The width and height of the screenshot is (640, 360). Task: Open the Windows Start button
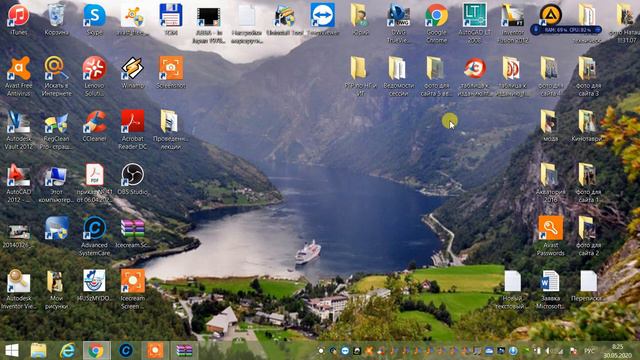11,350
